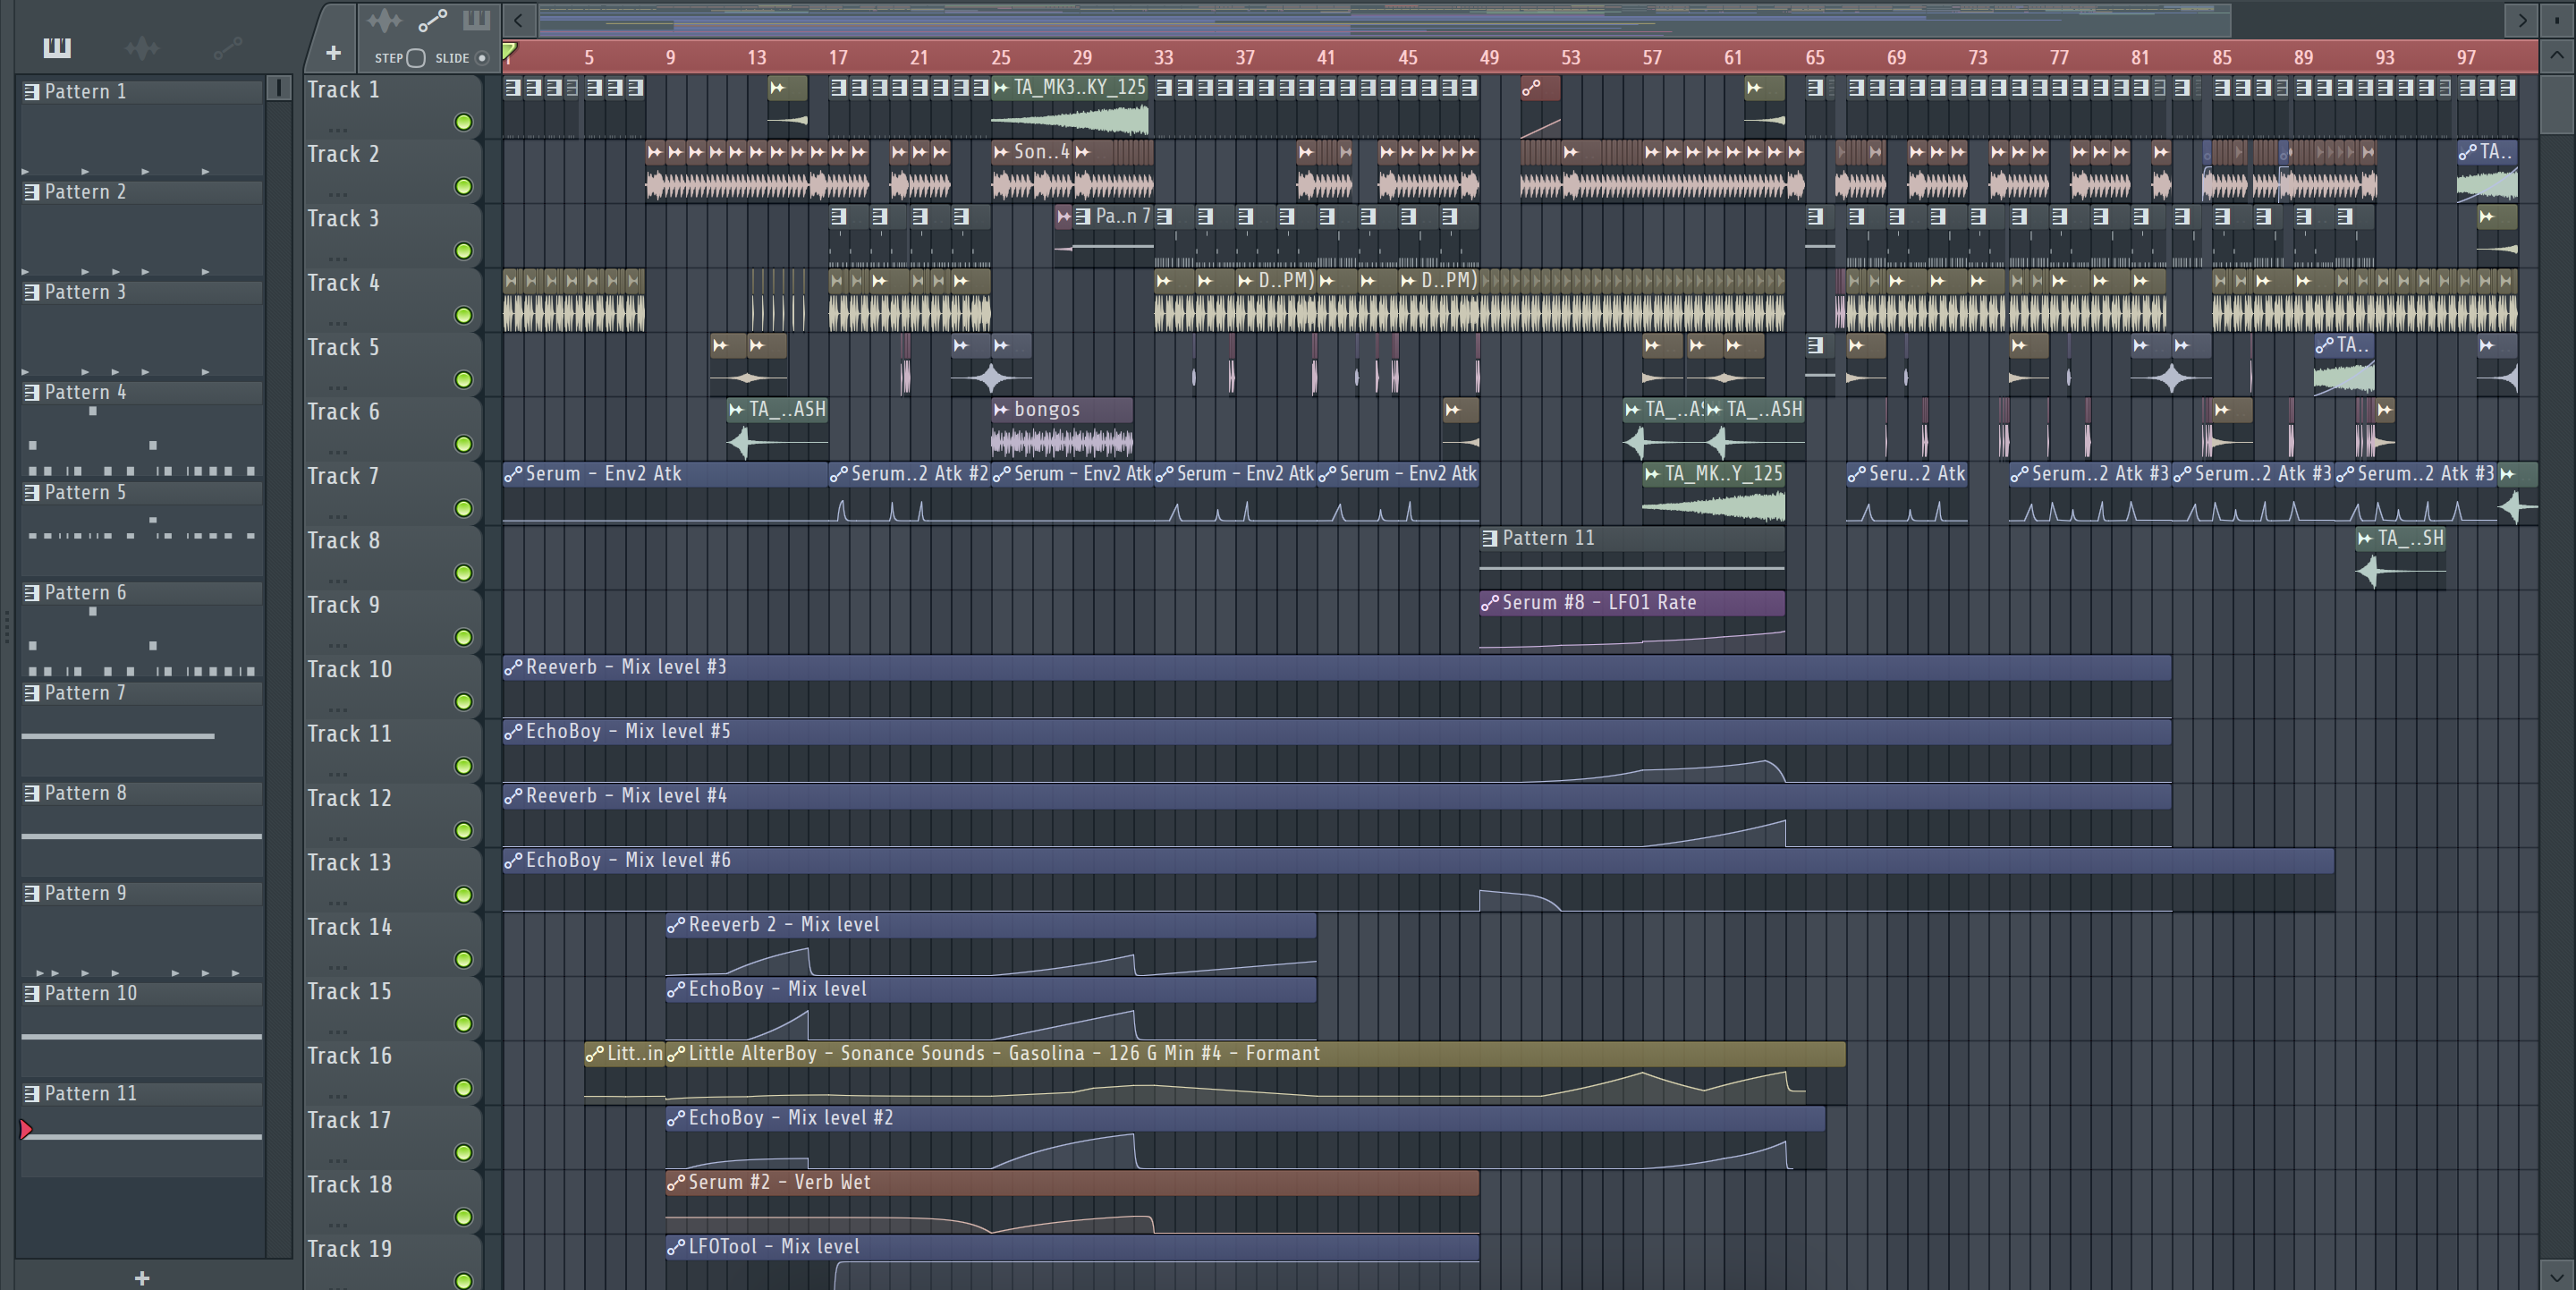Select Serum - Env2 Atk clip at song start

coord(665,492)
